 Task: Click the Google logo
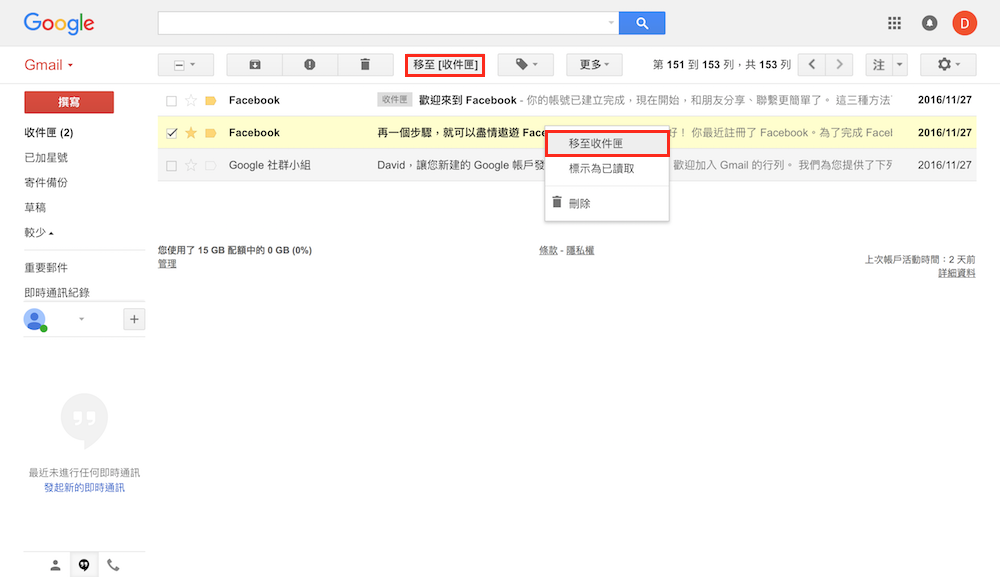tap(59, 24)
